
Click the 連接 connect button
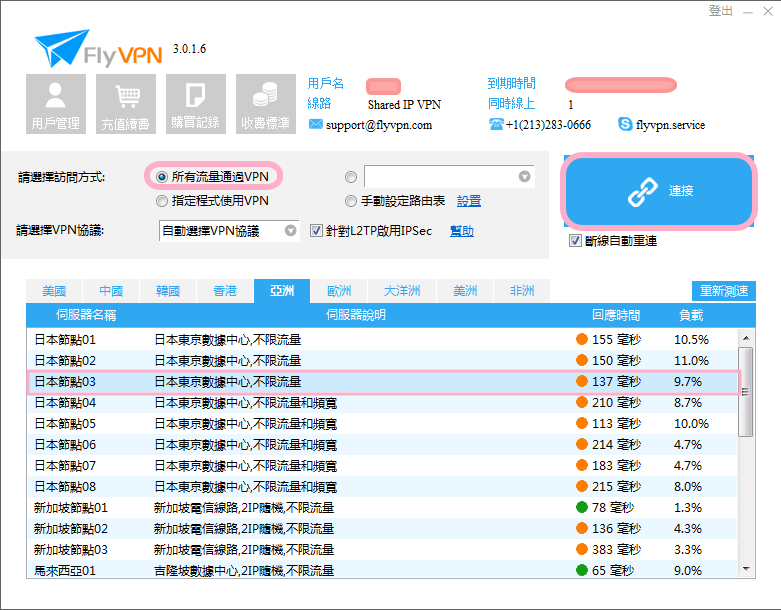[658, 191]
